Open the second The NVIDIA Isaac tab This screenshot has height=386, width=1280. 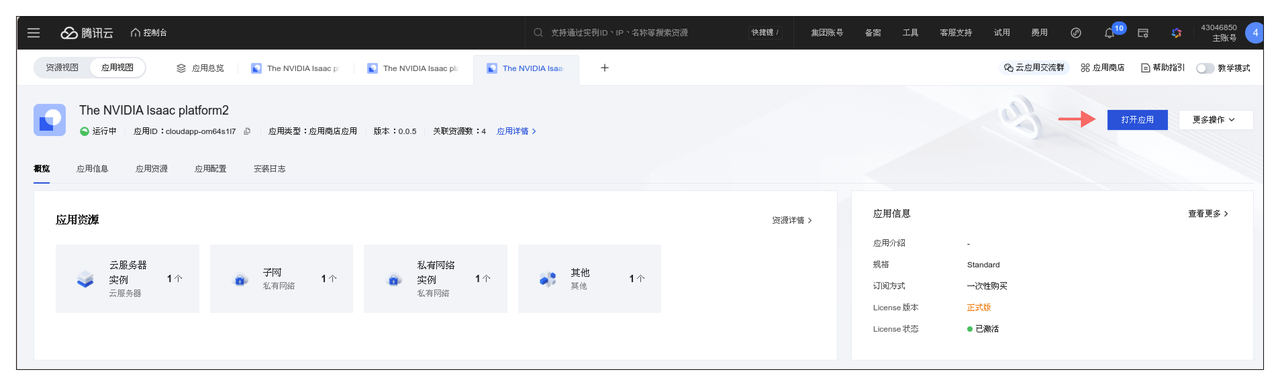point(413,68)
